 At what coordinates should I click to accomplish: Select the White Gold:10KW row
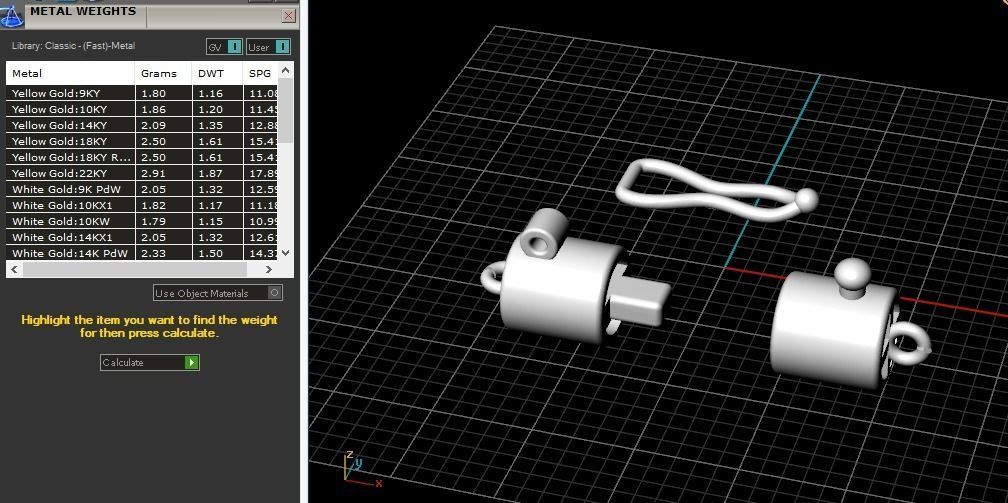[143, 221]
